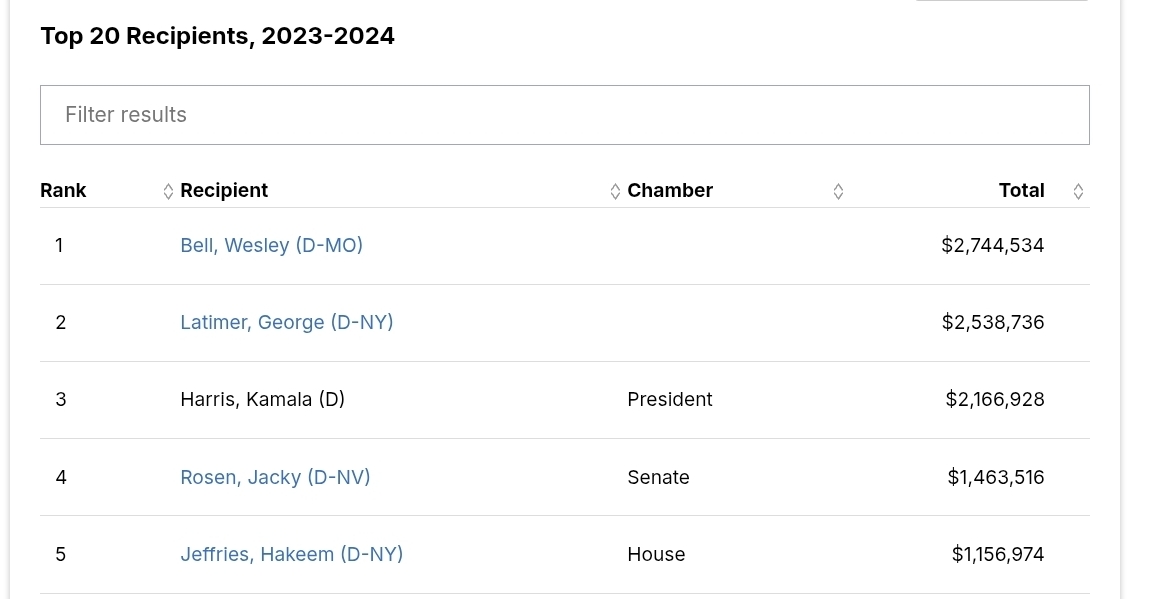
Task: Click the Total column header text
Action: (1022, 190)
